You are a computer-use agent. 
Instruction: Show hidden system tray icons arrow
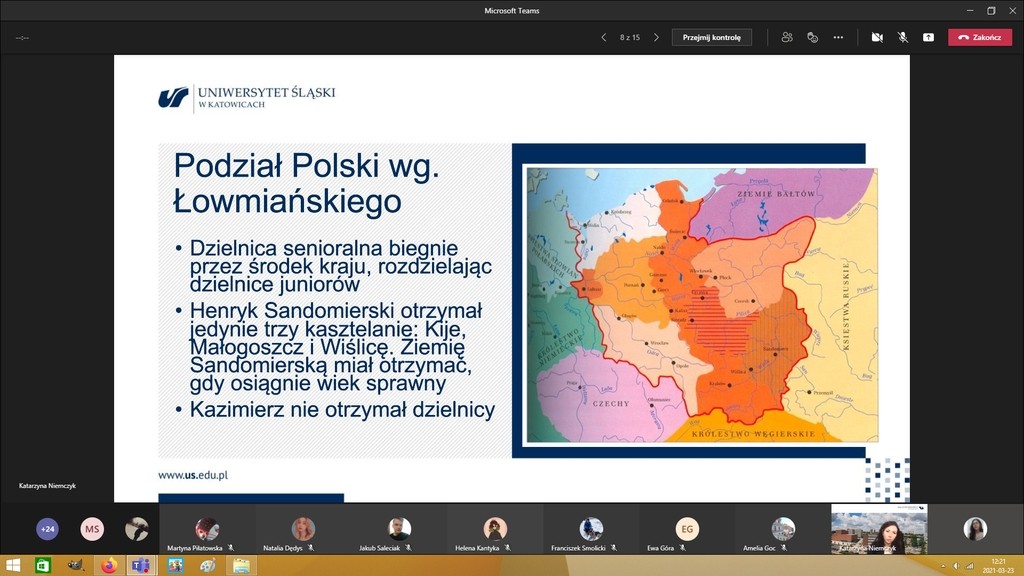942,566
